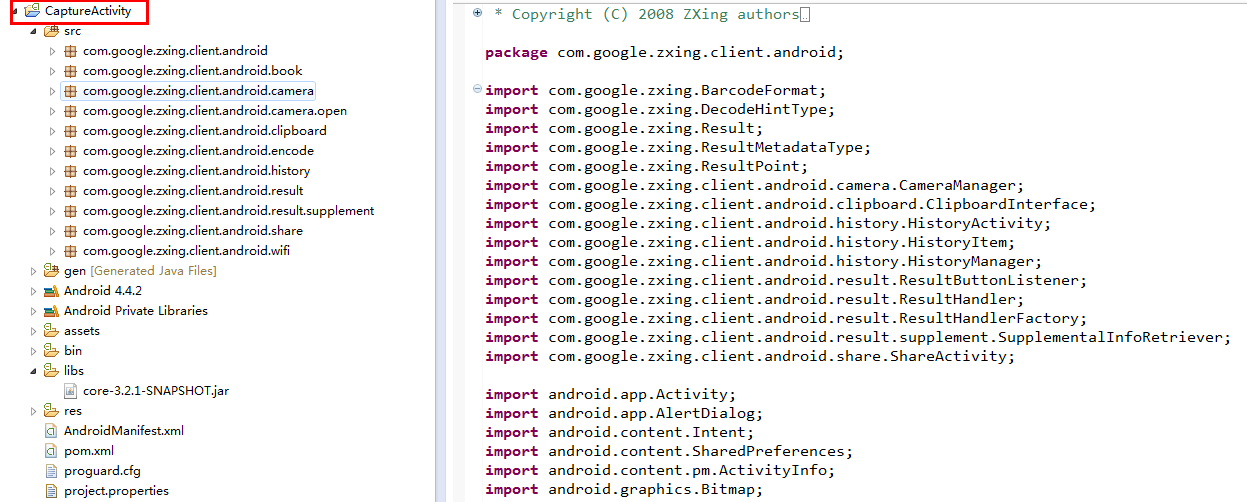Click the pom.xml file icon
The height and width of the screenshot is (502, 1247).
(51, 451)
